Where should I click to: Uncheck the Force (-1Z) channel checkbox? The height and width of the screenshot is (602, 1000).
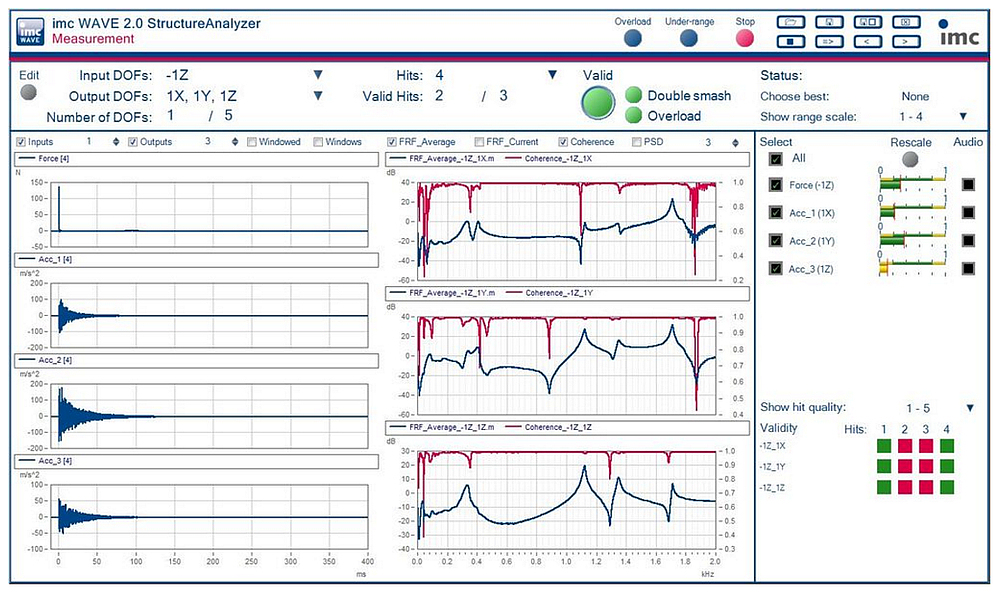click(776, 185)
